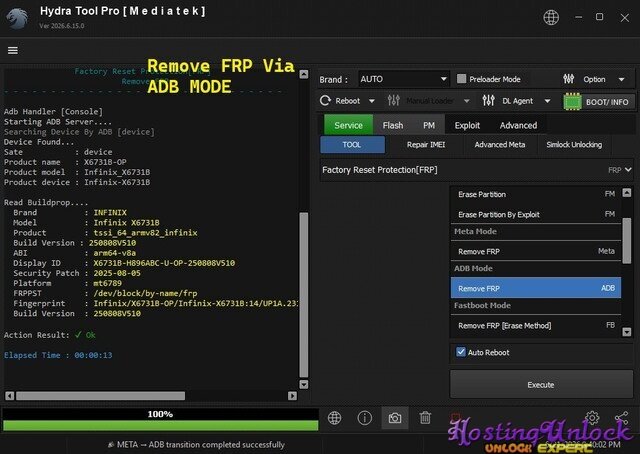
Task: Click the globe language icon in title bar
Action: (x=551, y=17)
